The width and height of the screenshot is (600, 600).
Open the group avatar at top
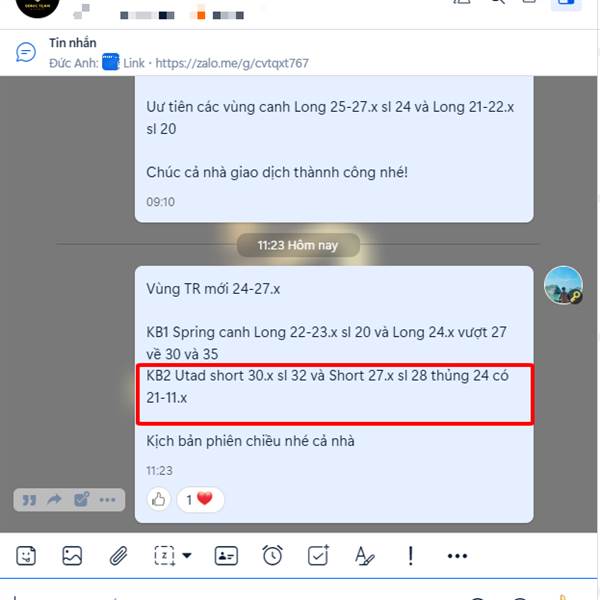pos(38,5)
